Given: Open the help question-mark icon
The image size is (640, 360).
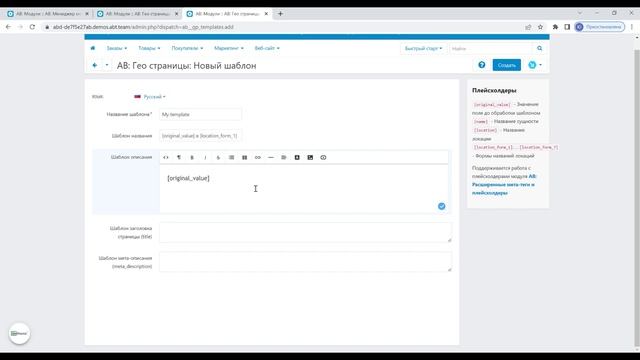Looking at the screenshot, I should tap(482, 65).
